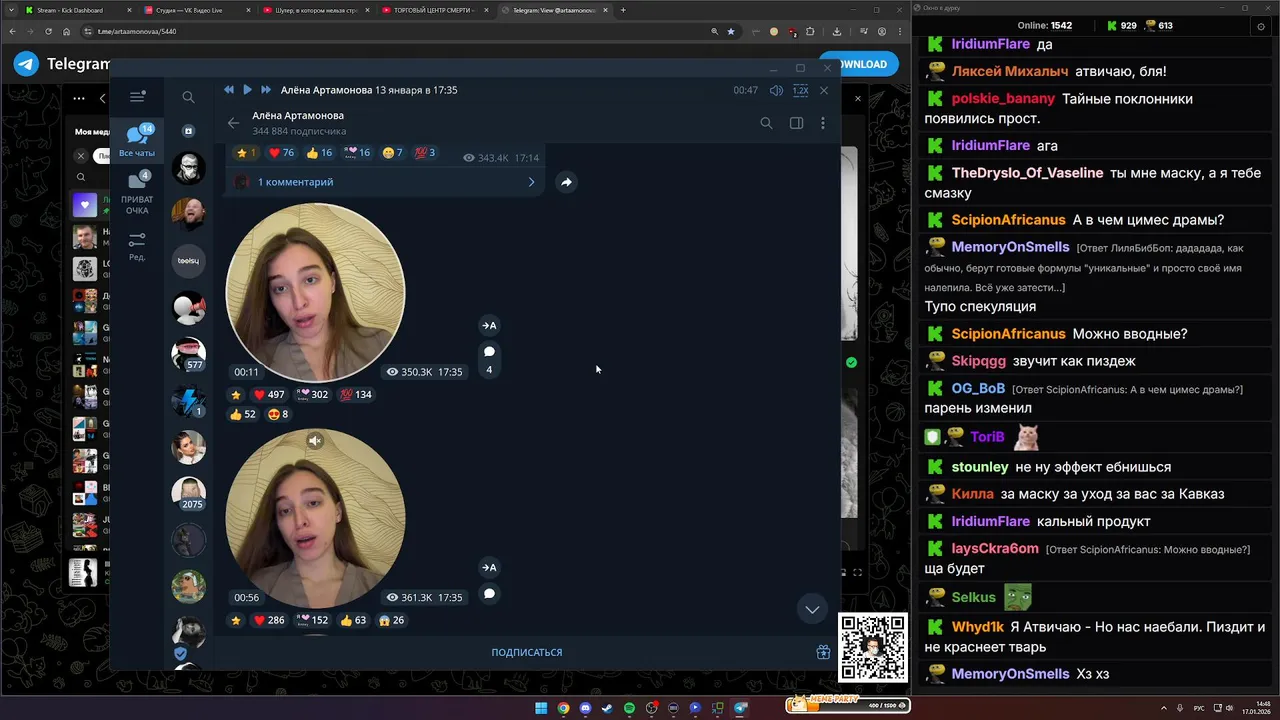Mute audio player volume speaker icon
The height and width of the screenshot is (720, 1280).
[776, 90]
